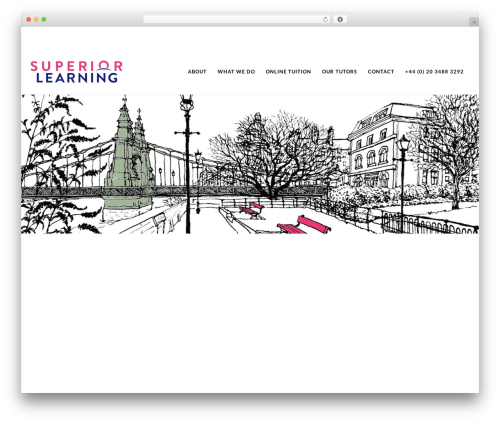Minimize window using the yellow button
The image size is (500, 423).
36,20
